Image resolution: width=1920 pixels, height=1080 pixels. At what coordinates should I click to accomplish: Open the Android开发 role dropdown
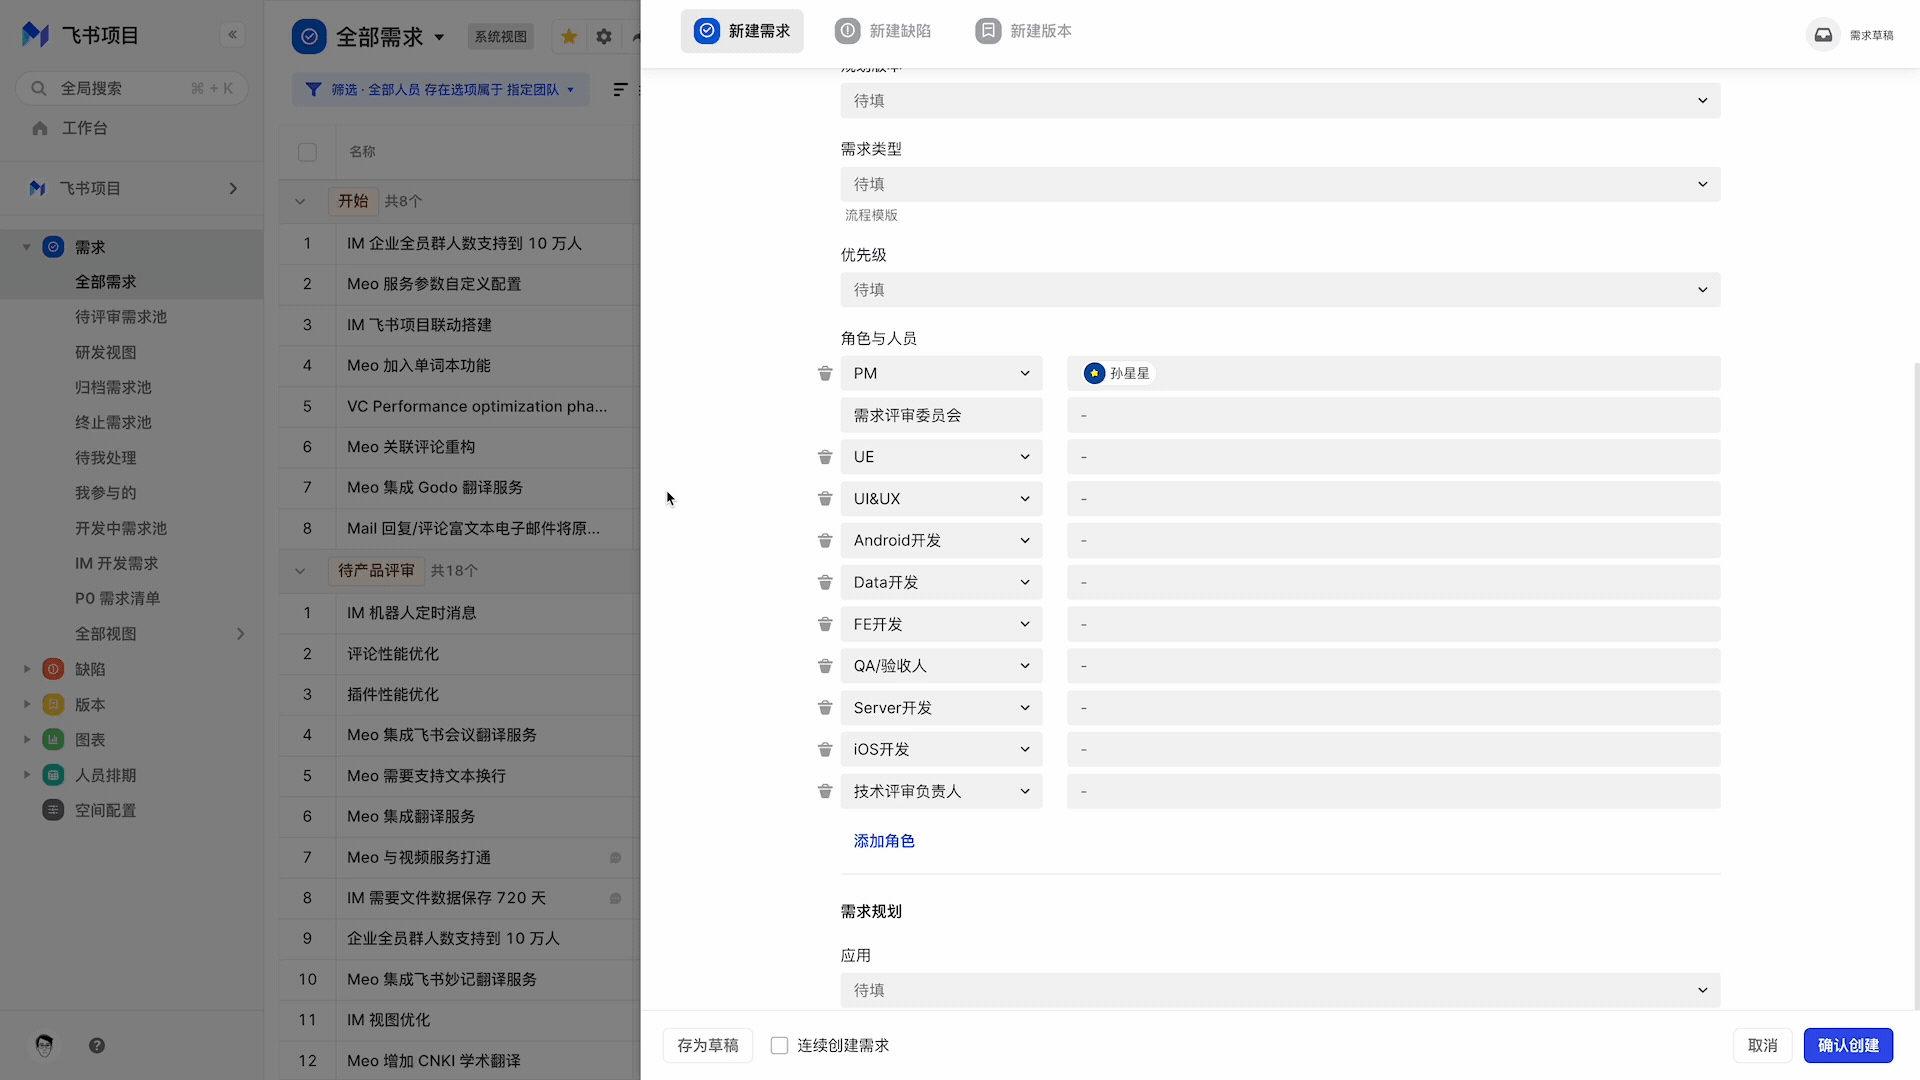[941, 541]
